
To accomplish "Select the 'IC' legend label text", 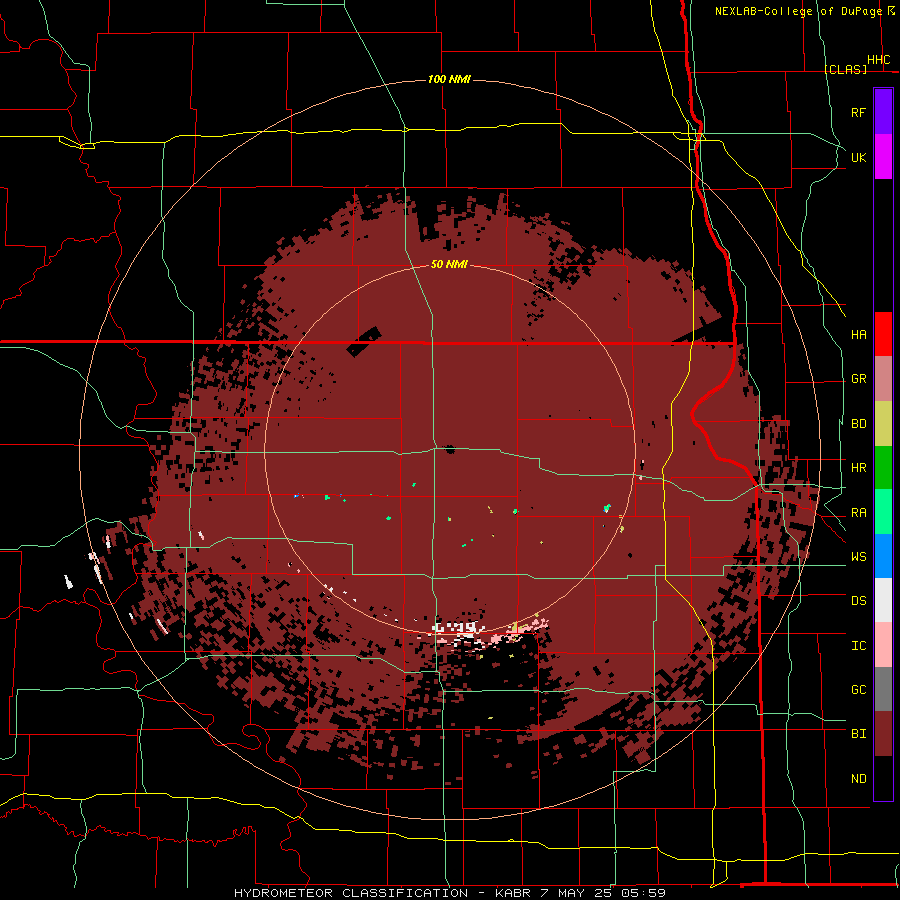I will (x=859, y=646).
